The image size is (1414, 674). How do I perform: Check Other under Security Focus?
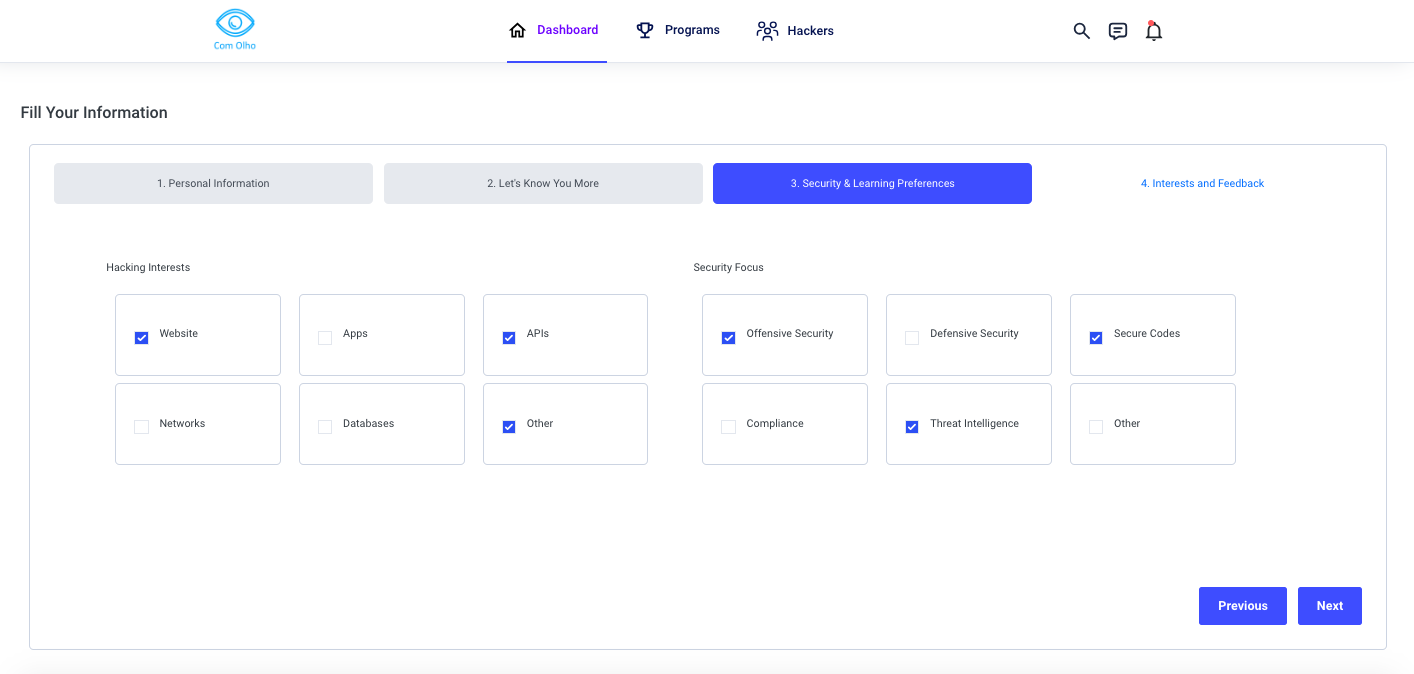point(1096,427)
